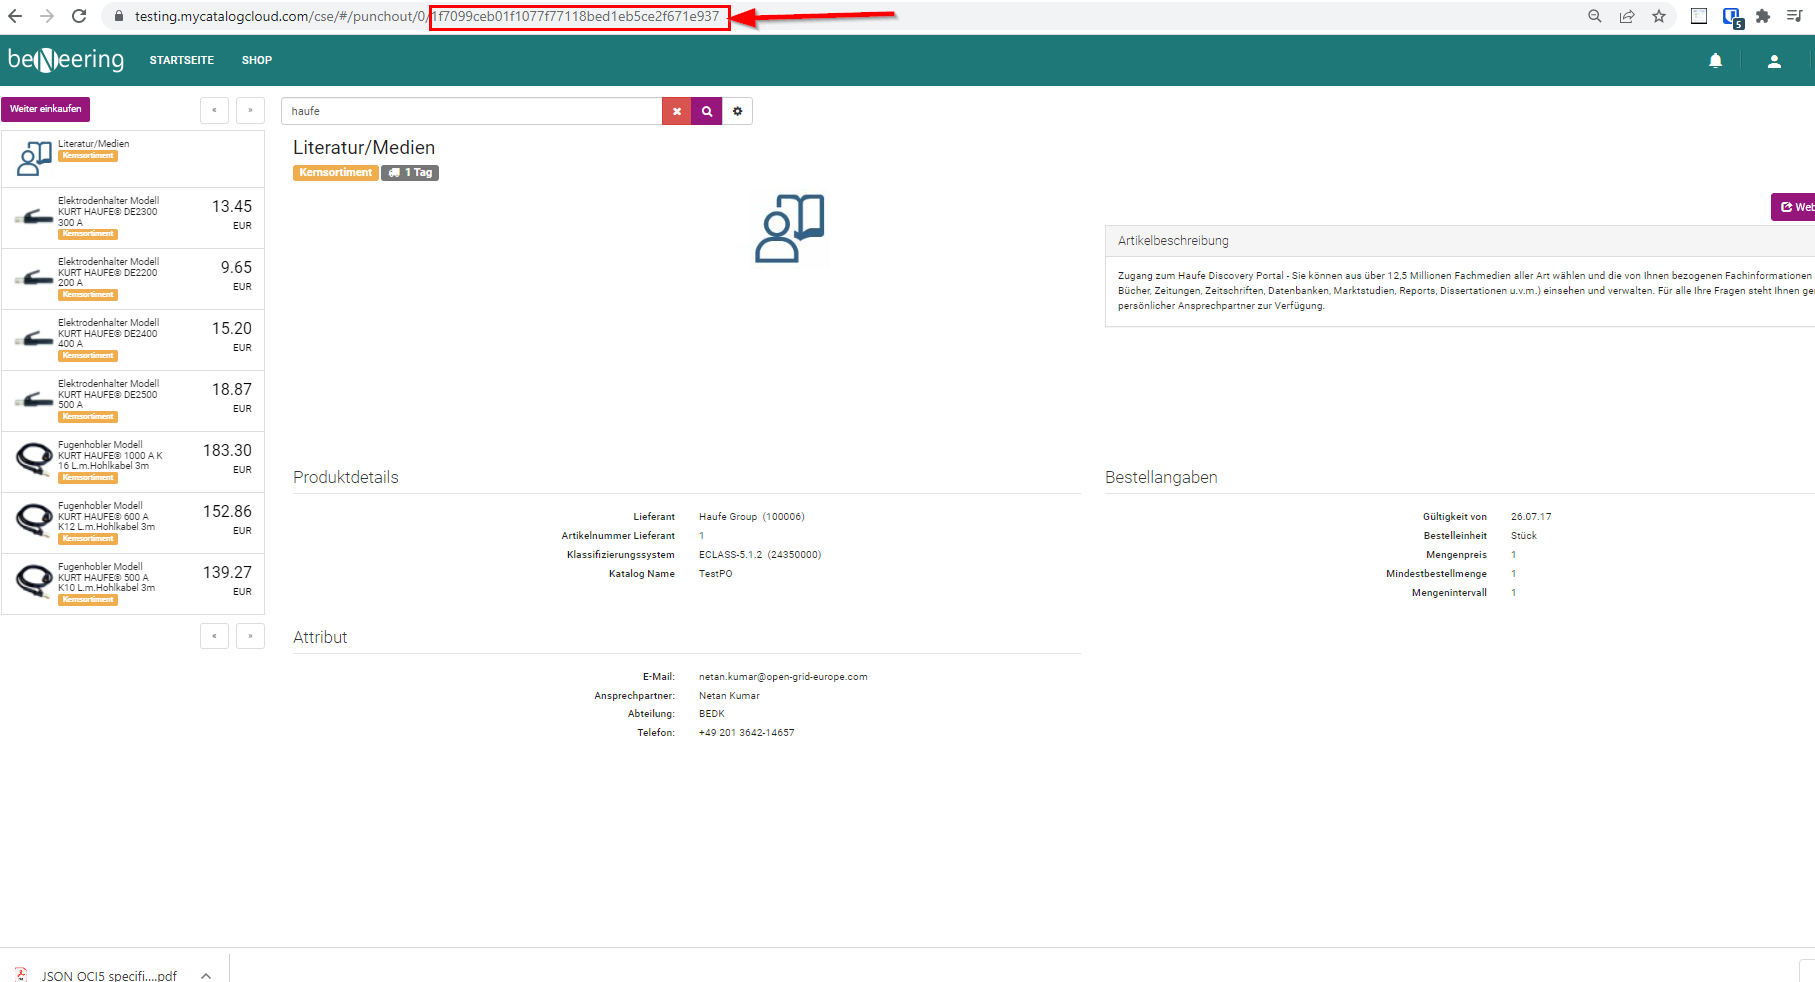
Task: Select the Fugenhobler 1000 A product thumbnail
Action: point(34,460)
